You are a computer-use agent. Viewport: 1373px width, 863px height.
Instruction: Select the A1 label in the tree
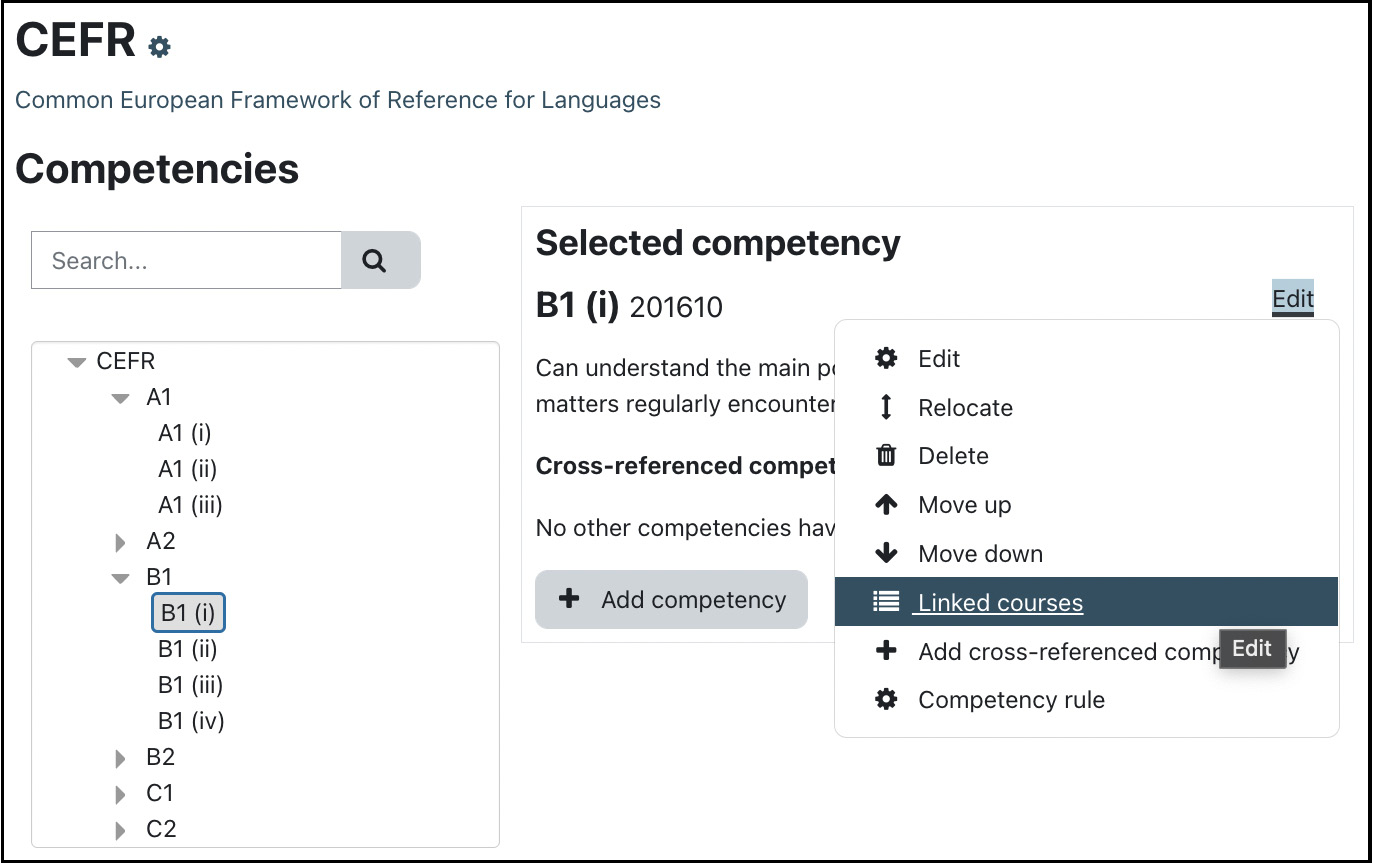click(159, 397)
